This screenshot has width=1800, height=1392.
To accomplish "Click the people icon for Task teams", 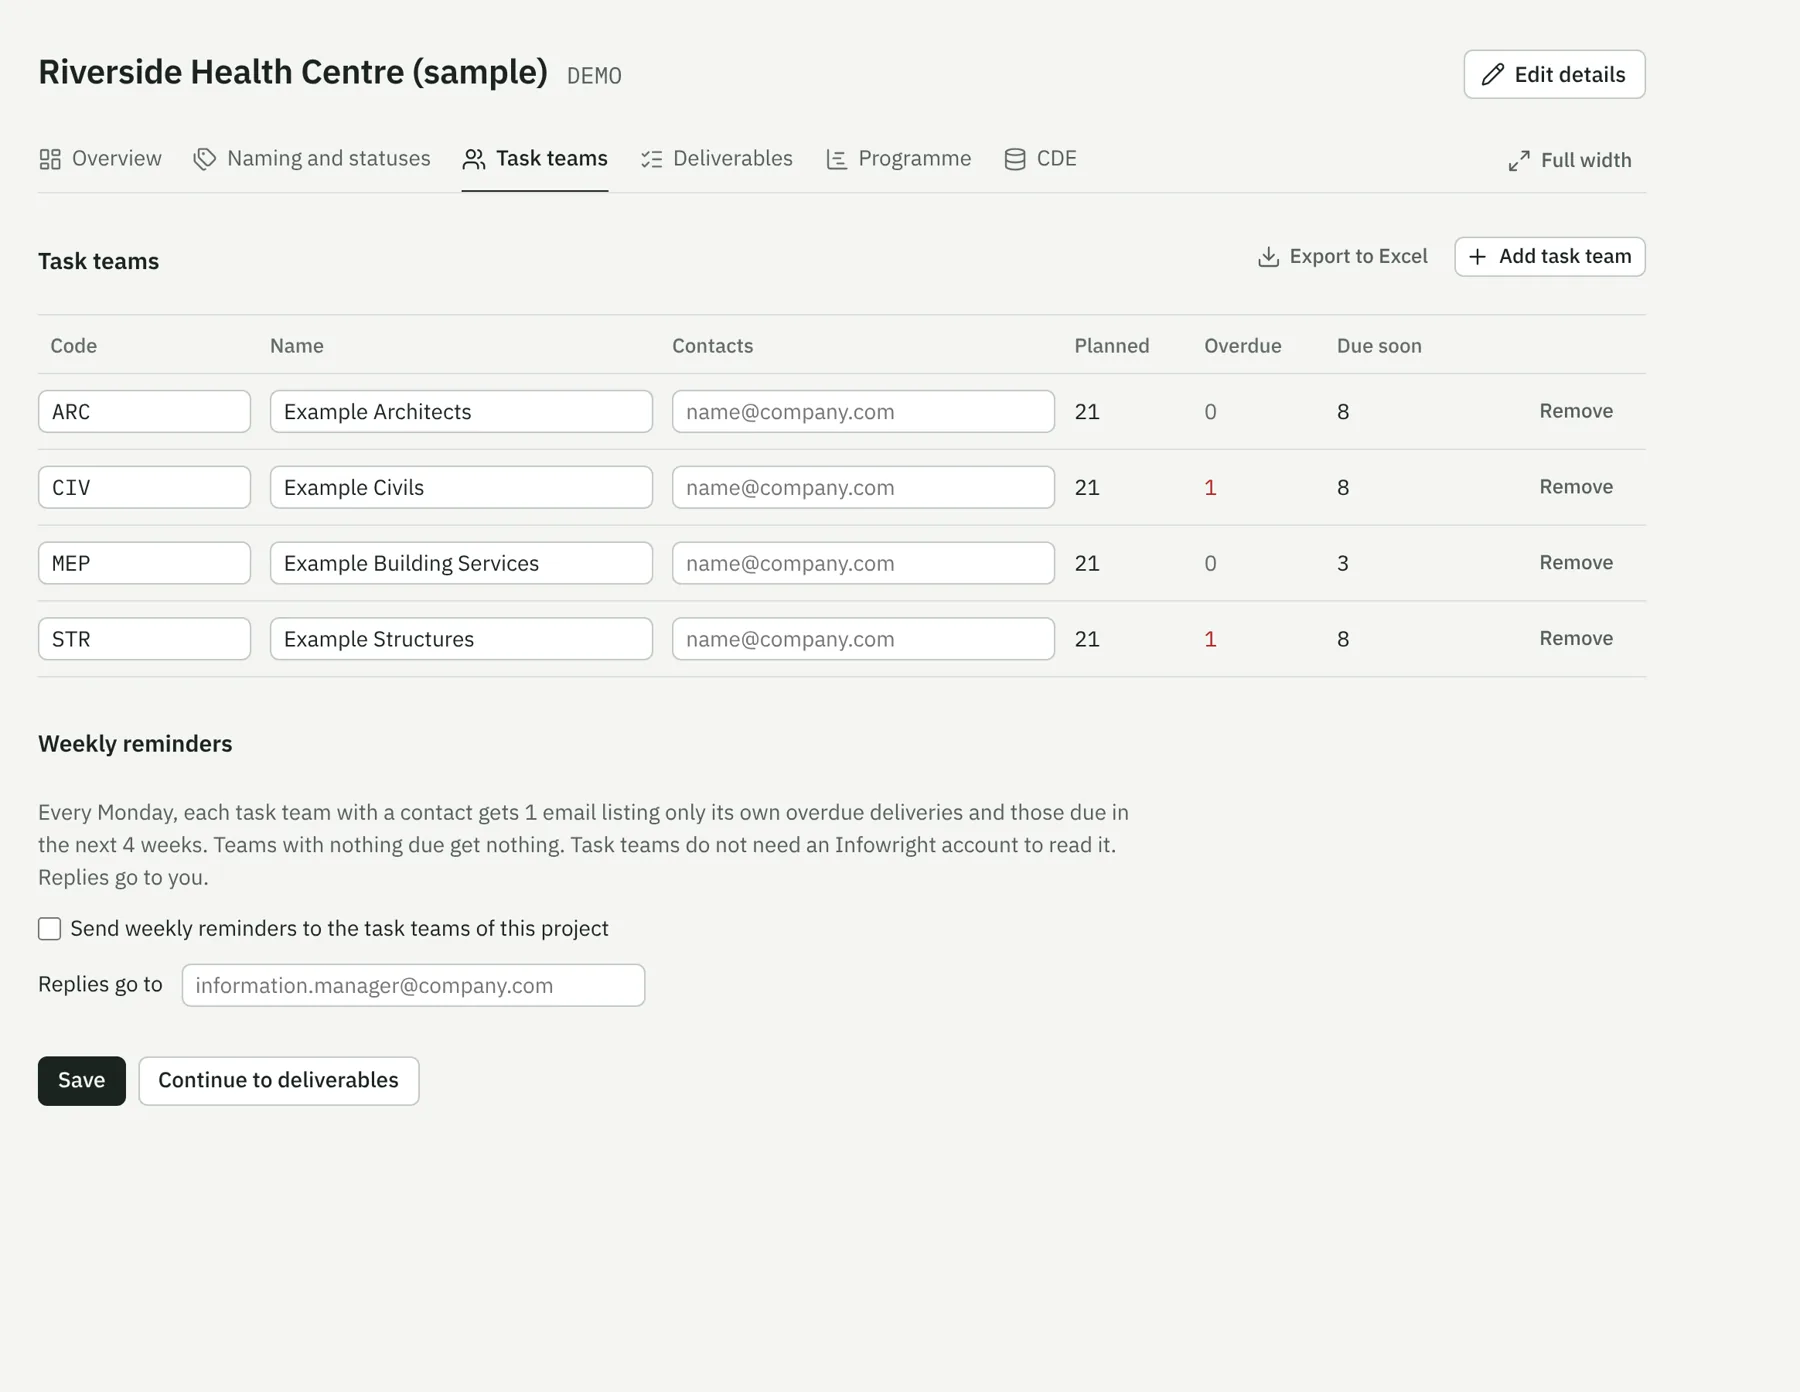I will [x=474, y=159].
